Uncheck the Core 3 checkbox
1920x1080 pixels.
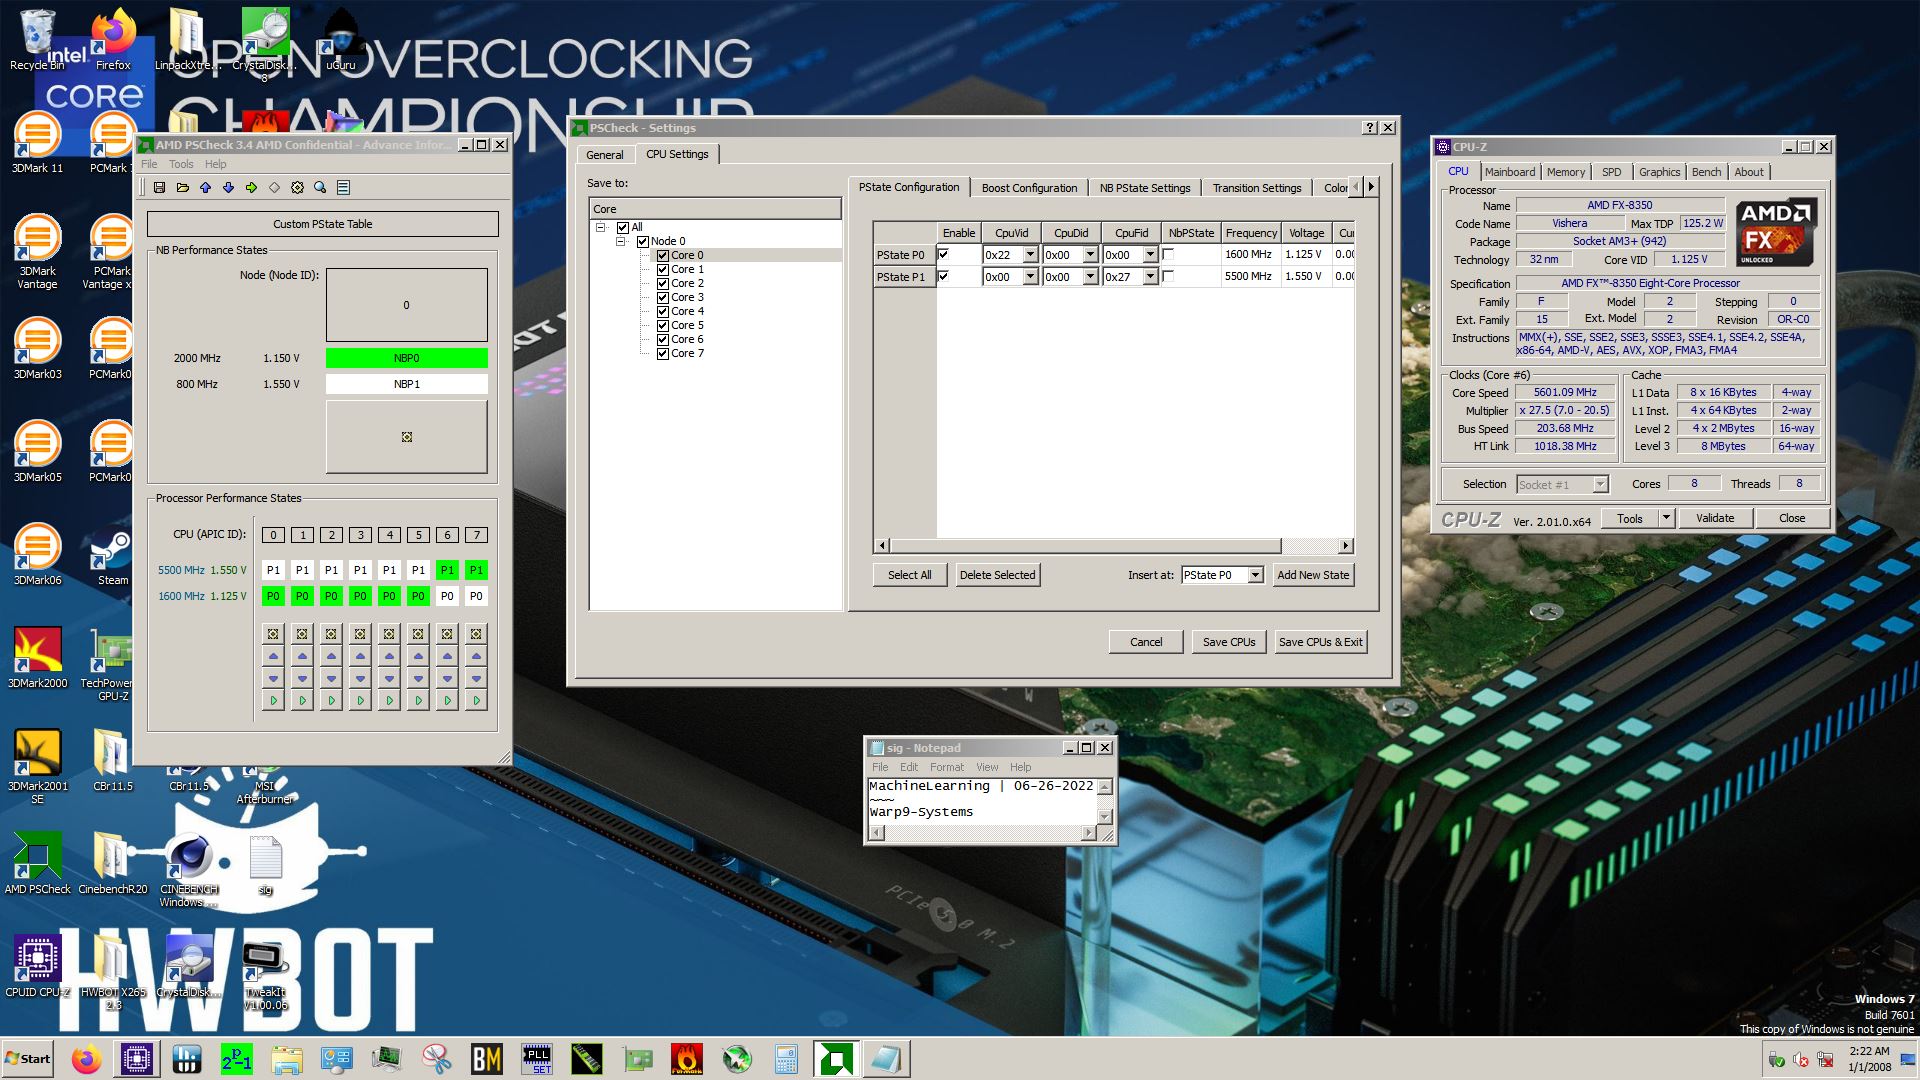pyautogui.click(x=662, y=297)
